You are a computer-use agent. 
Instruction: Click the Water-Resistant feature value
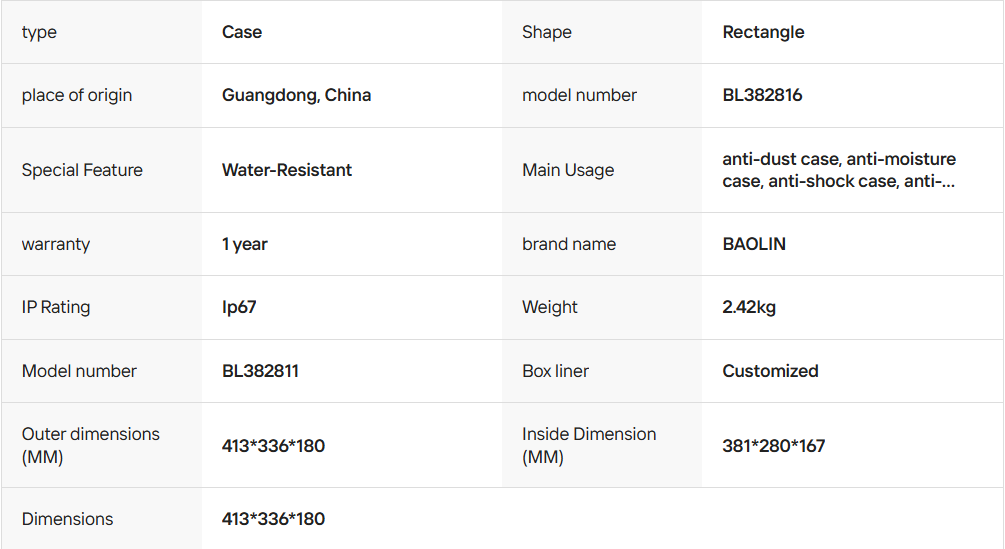(x=287, y=170)
